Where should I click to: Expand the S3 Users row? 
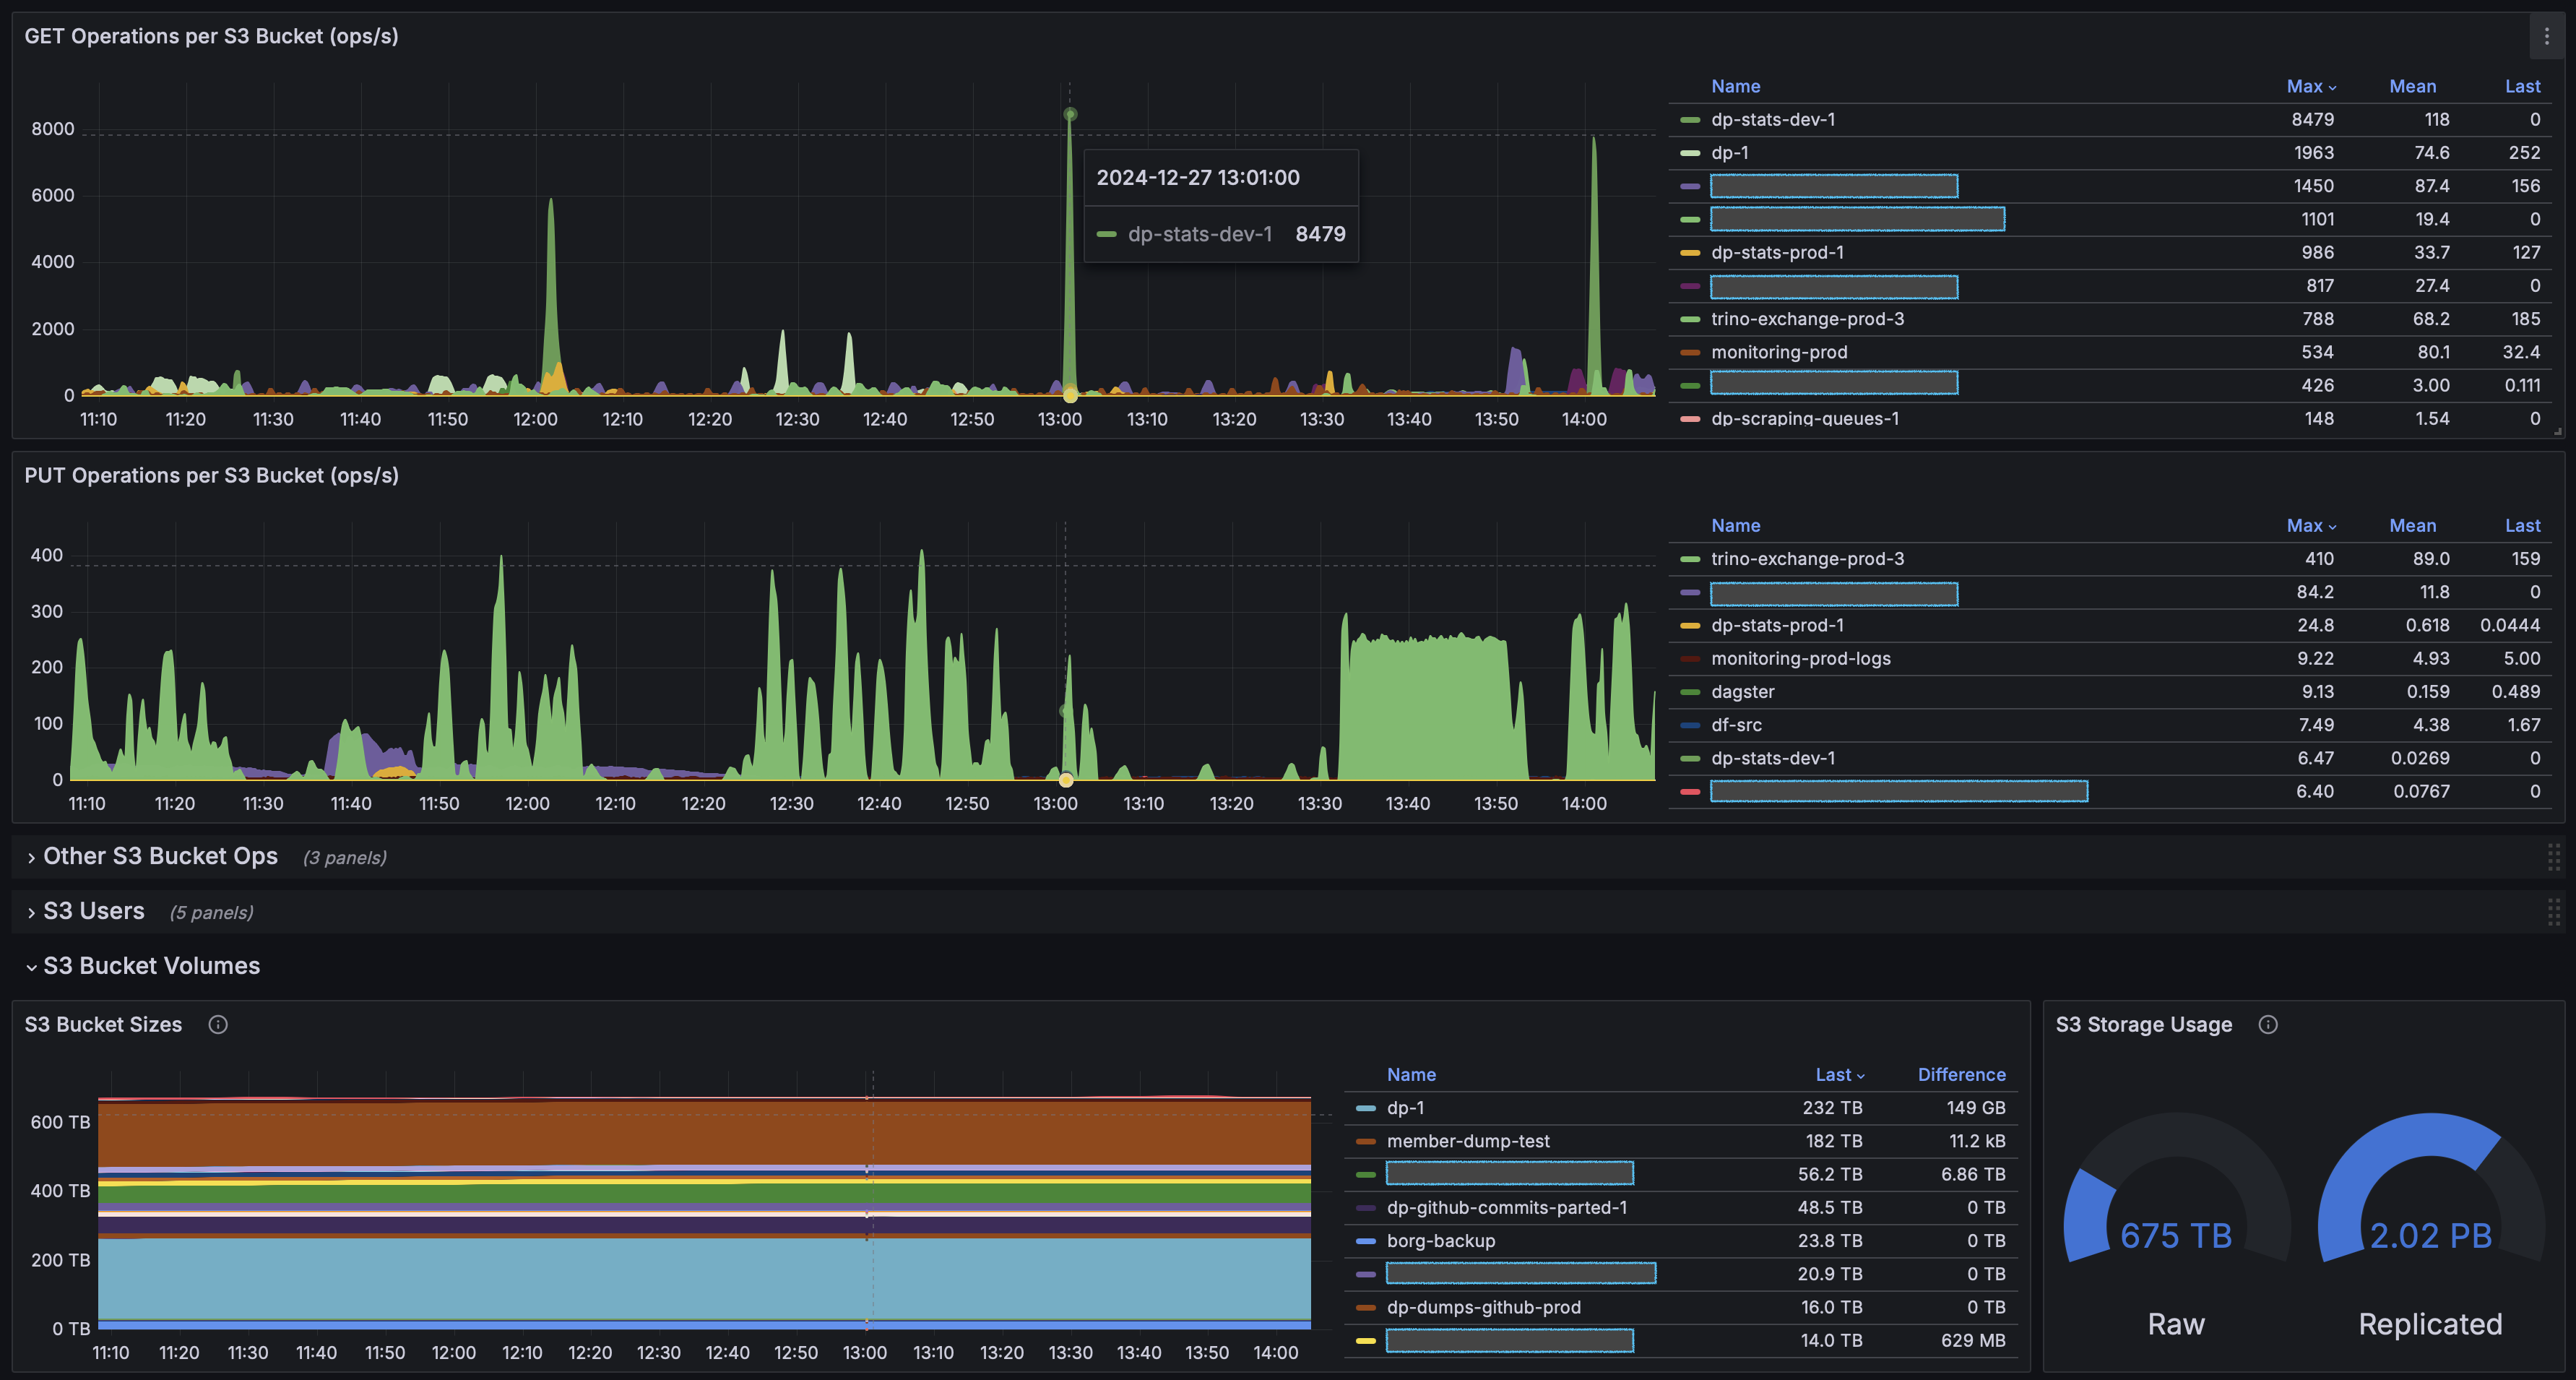[x=94, y=911]
